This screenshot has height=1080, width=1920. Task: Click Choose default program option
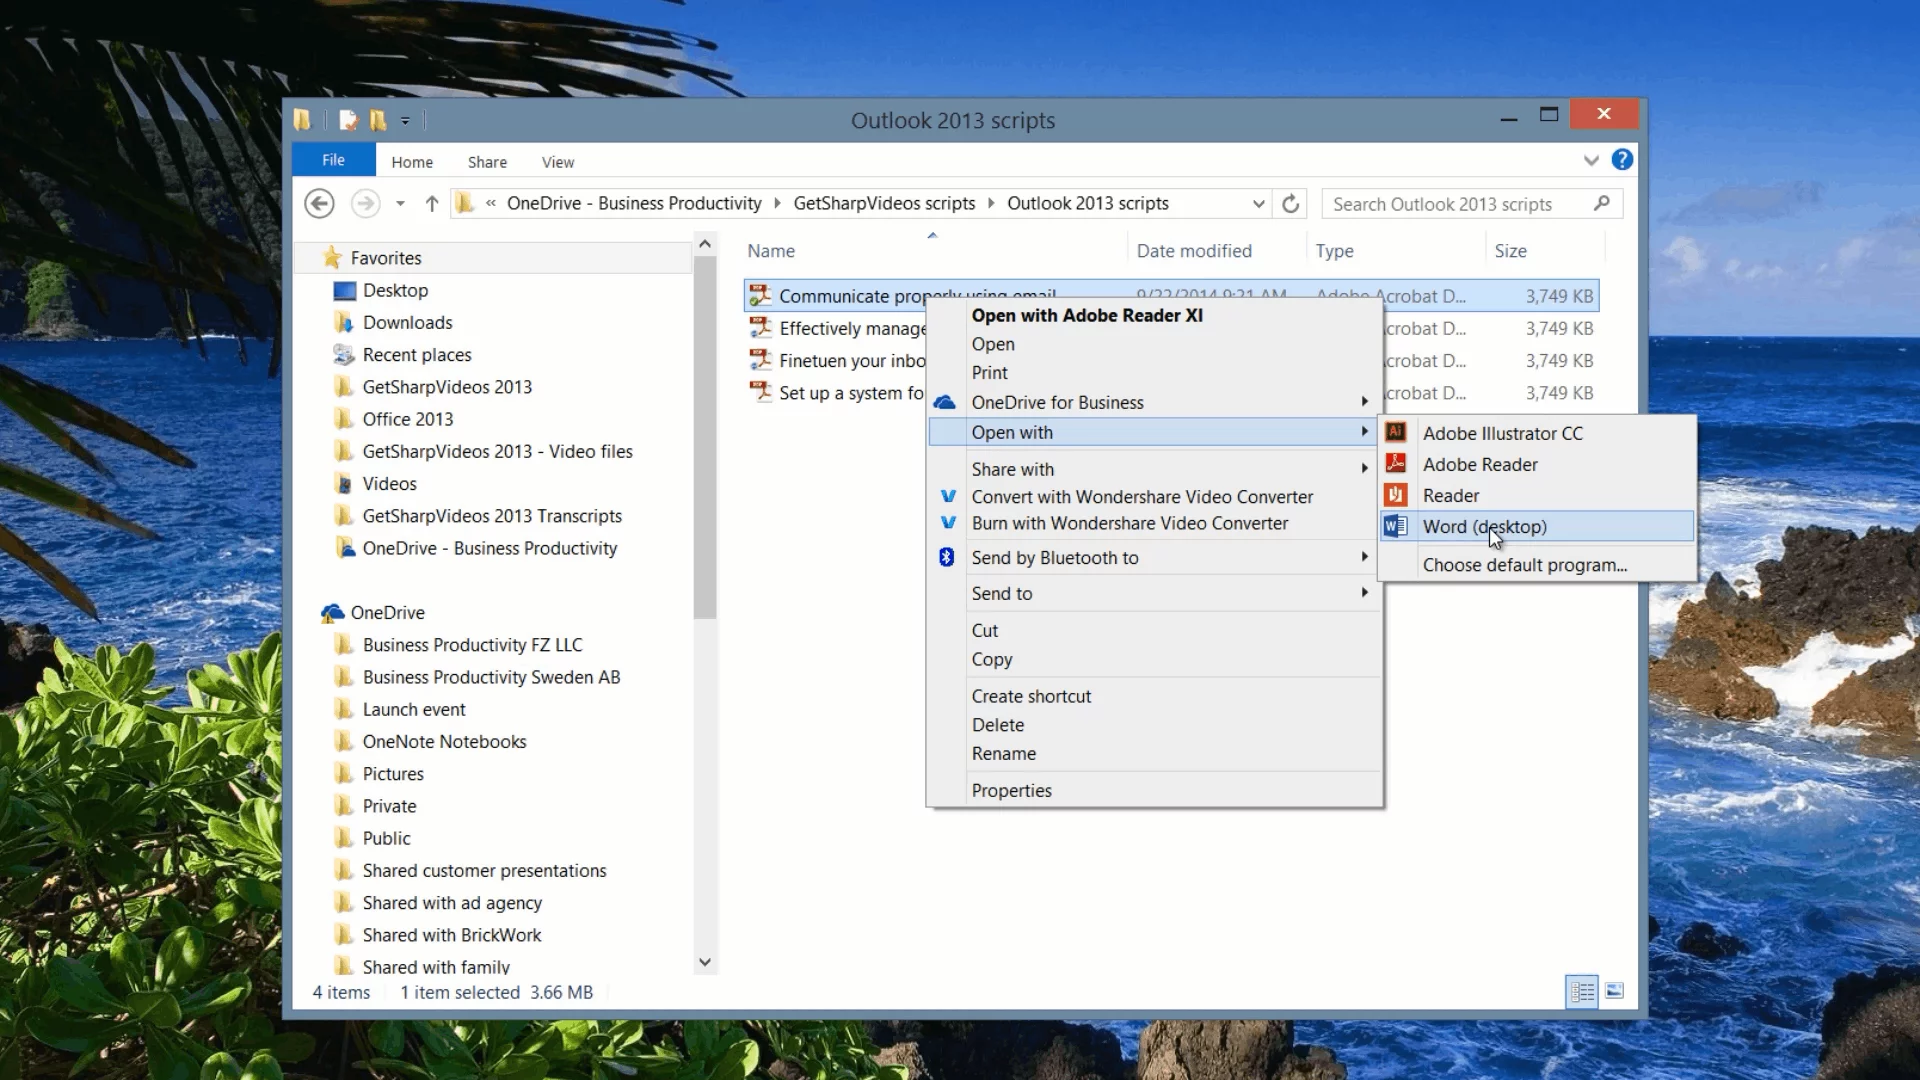click(1524, 564)
